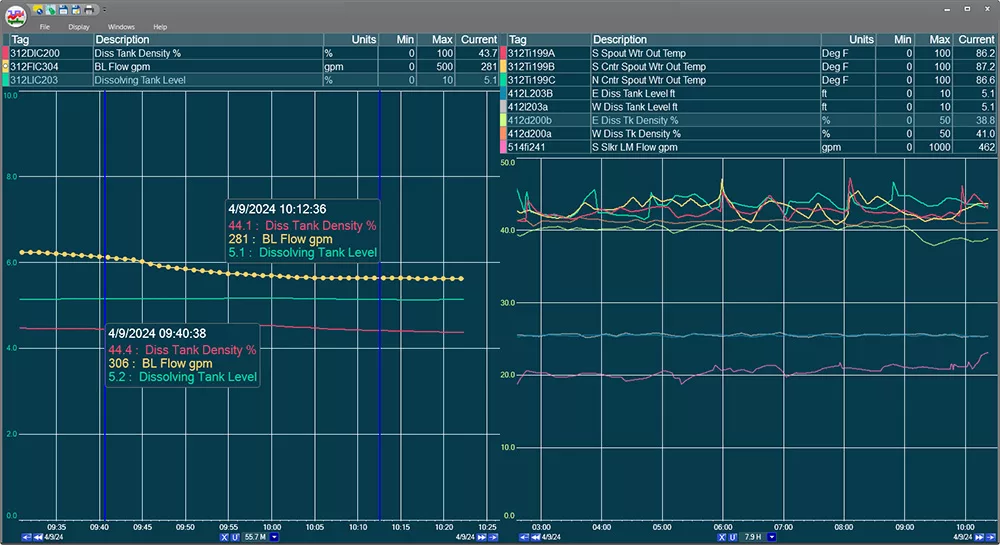This screenshot has height=545, width=1000.
Task: Click the yellow color swatch for 312FIC304
Action: click(5, 66)
